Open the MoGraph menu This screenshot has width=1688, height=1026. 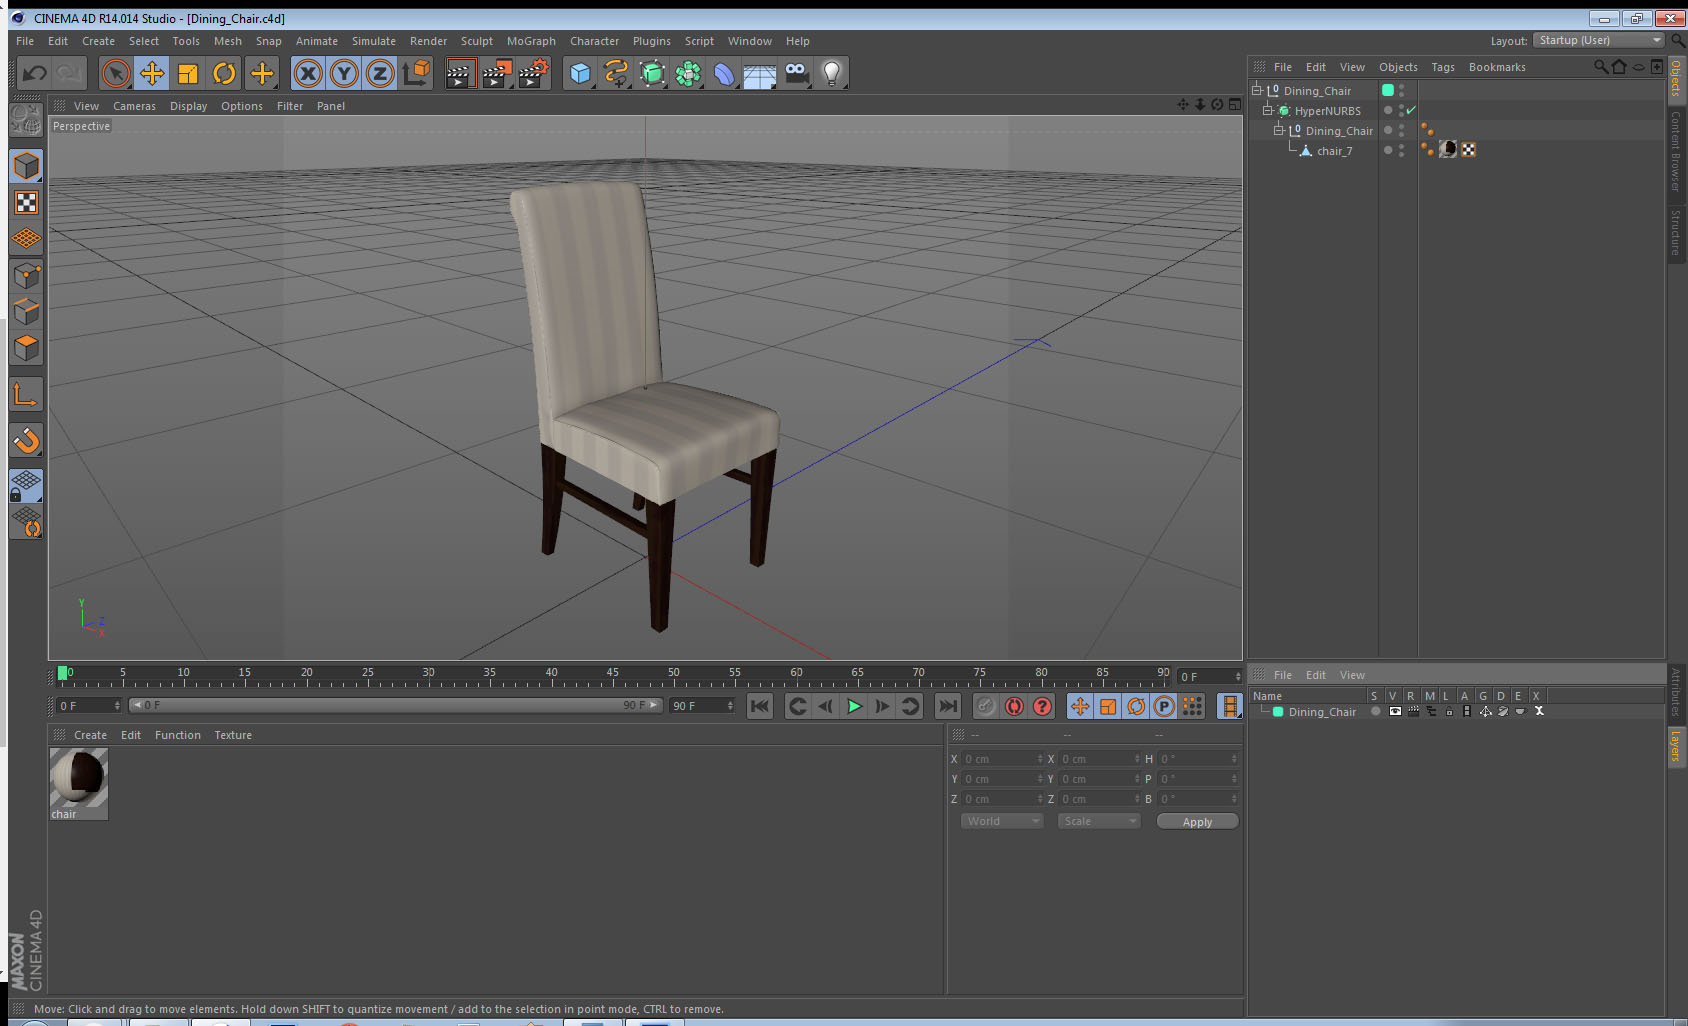531,41
